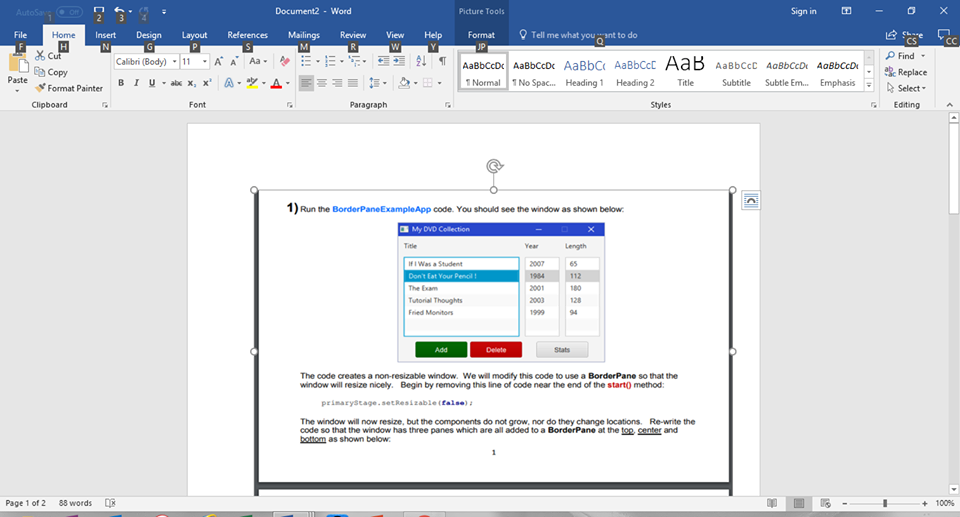Center align the paragraph
Image resolution: width=960 pixels, height=517 pixels.
click(x=321, y=83)
